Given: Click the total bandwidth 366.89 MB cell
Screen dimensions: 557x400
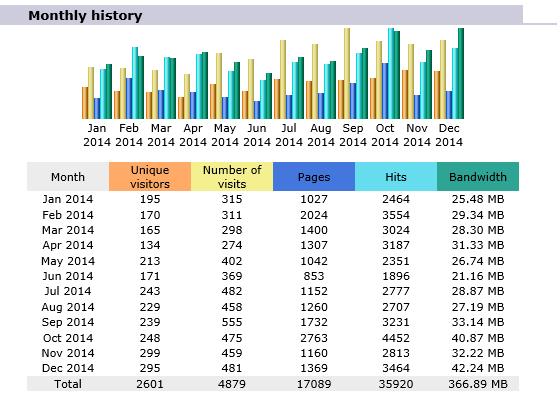Looking at the screenshot, I should pos(478,384).
